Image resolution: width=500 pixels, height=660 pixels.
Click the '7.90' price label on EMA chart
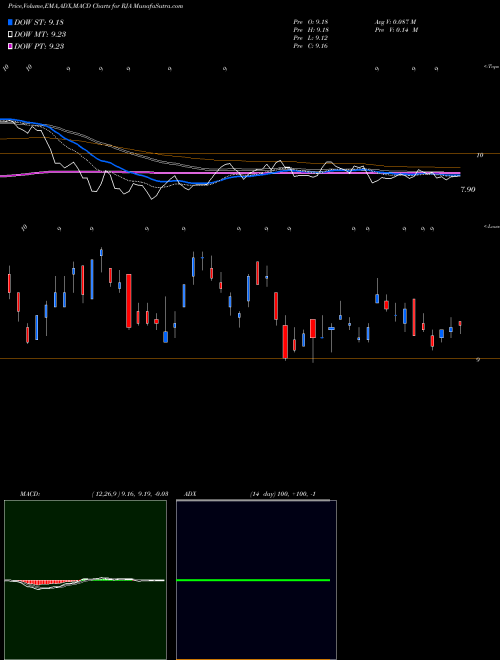tap(468, 190)
